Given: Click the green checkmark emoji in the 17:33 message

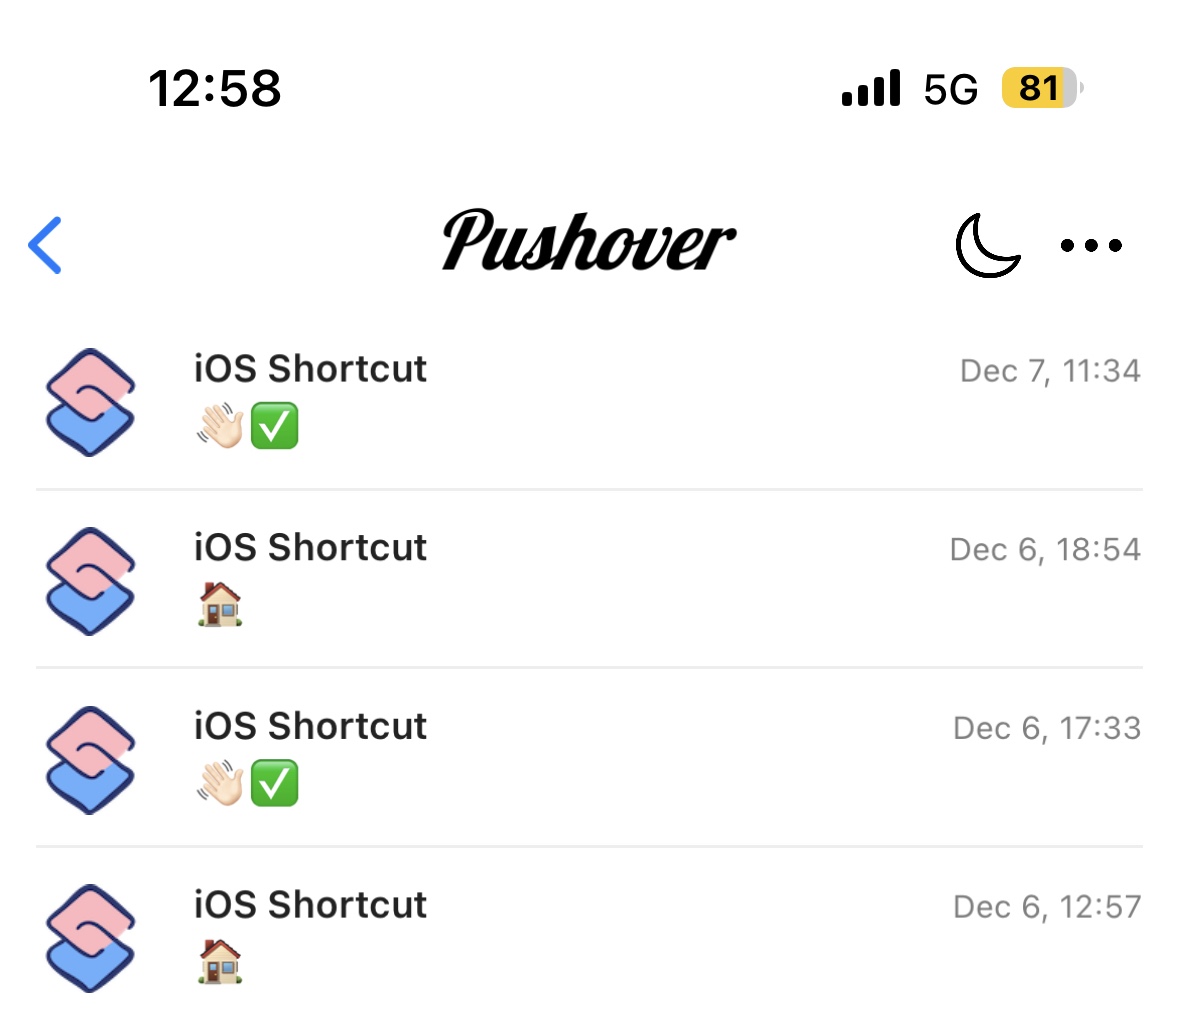Looking at the screenshot, I should pos(274,783).
